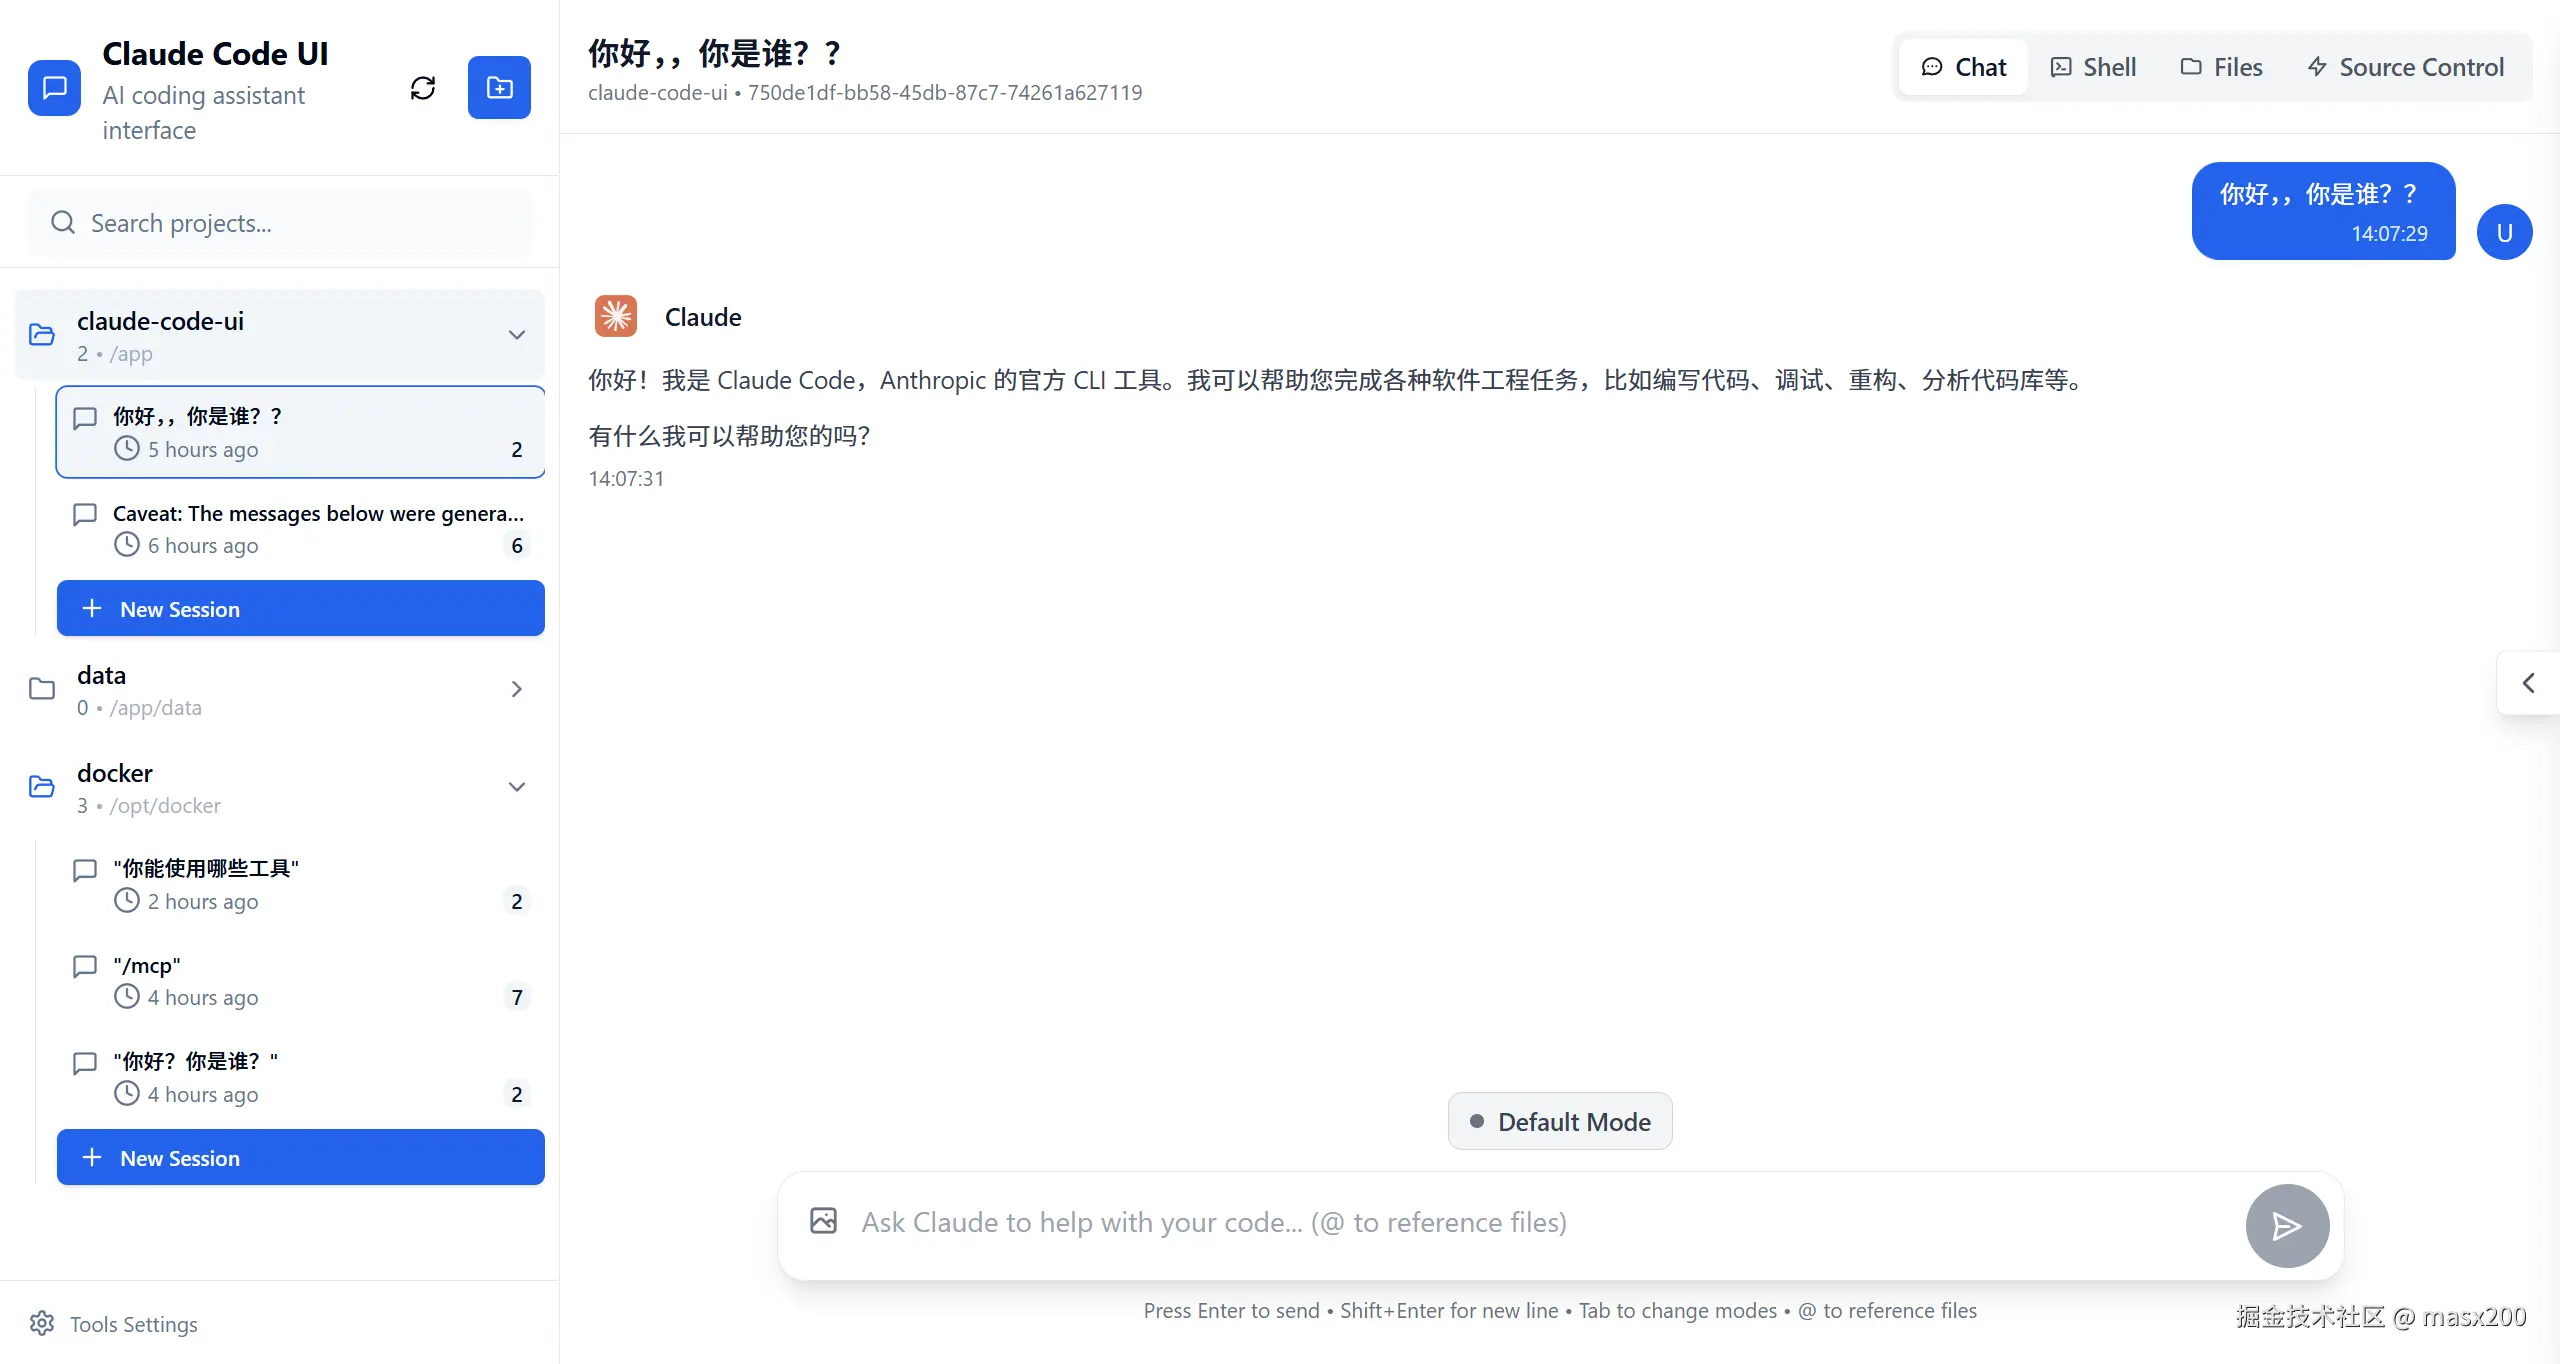Screen dimensions: 2560x1364
Task: Create a new project with the folder-plus icon
Action: 499,88
